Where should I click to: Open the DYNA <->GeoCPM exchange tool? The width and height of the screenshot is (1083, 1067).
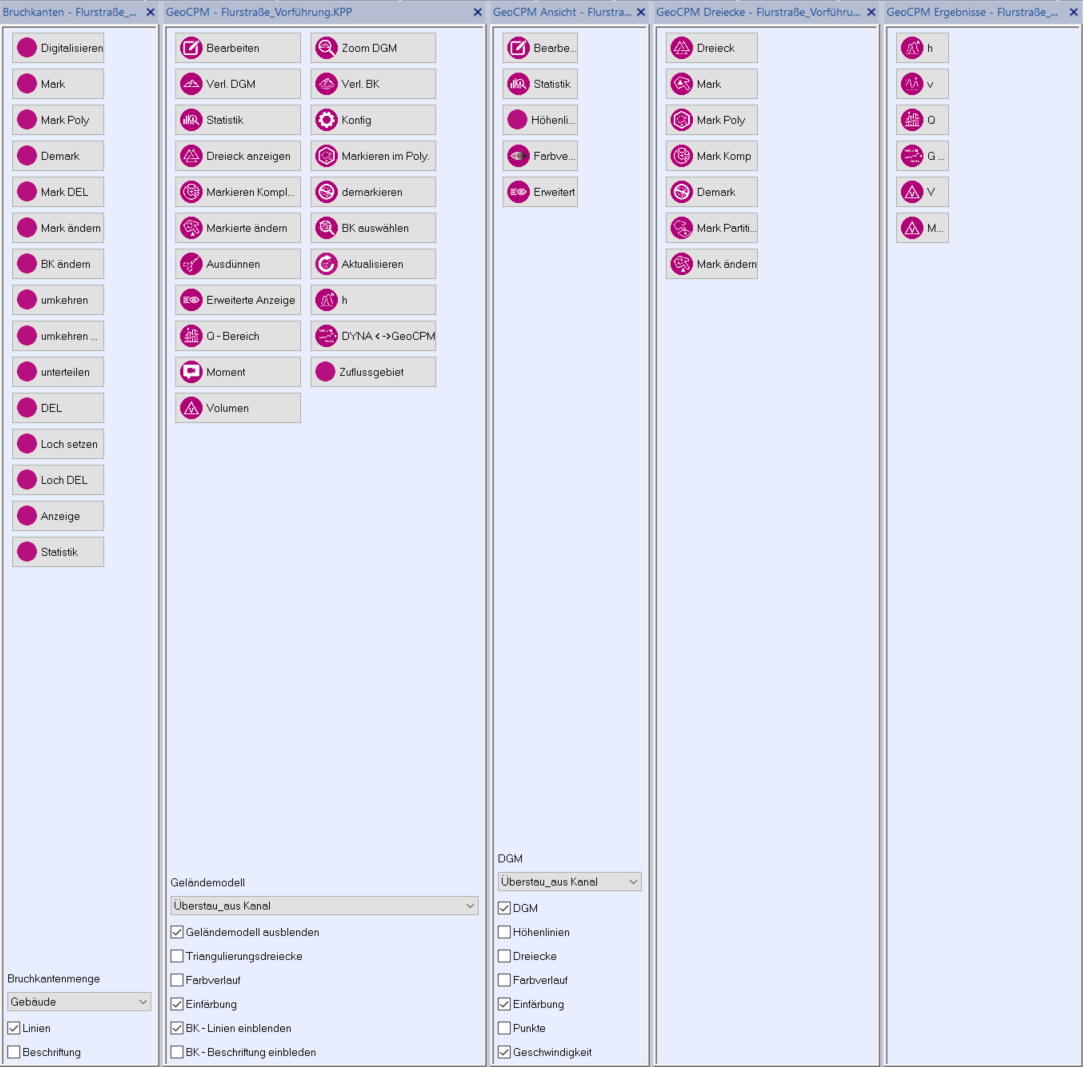tap(372, 336)
